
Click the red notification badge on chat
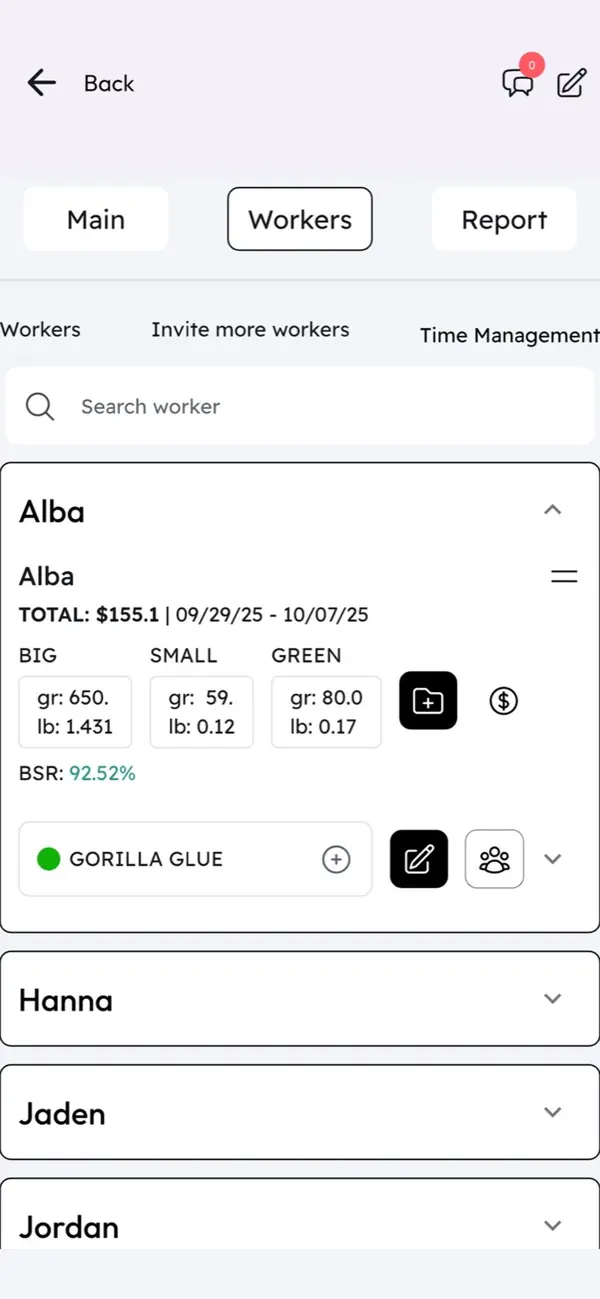click(532, 65)
